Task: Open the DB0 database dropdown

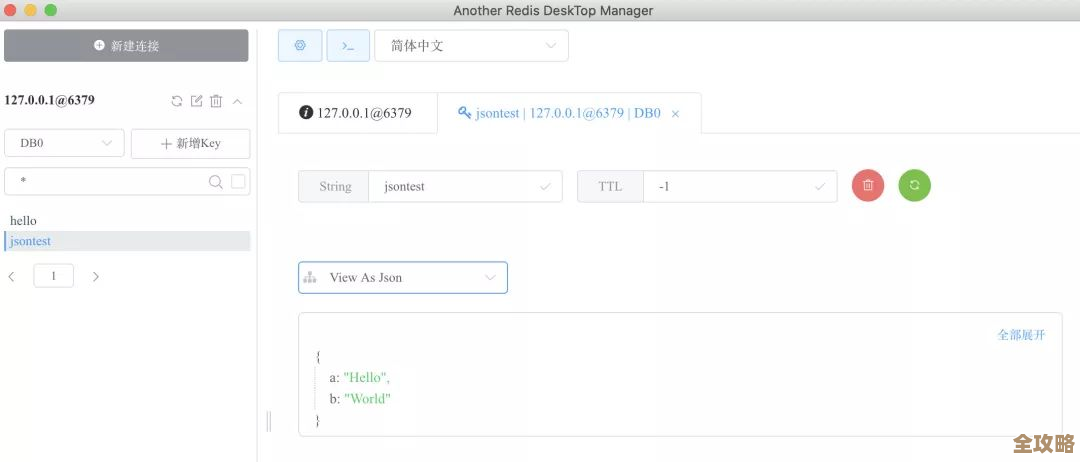Action: (64, 143)
